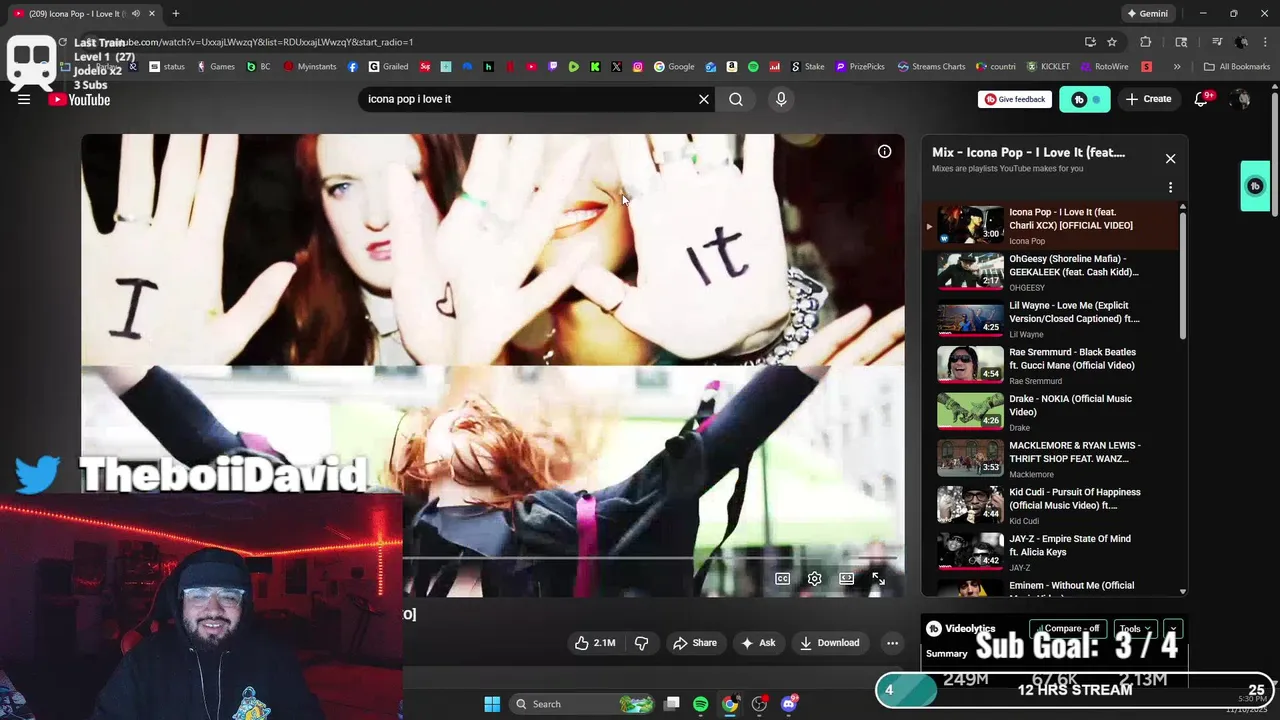Open YouTube notifications bell
The image size is (1280, 720).
click(1202, 99)
